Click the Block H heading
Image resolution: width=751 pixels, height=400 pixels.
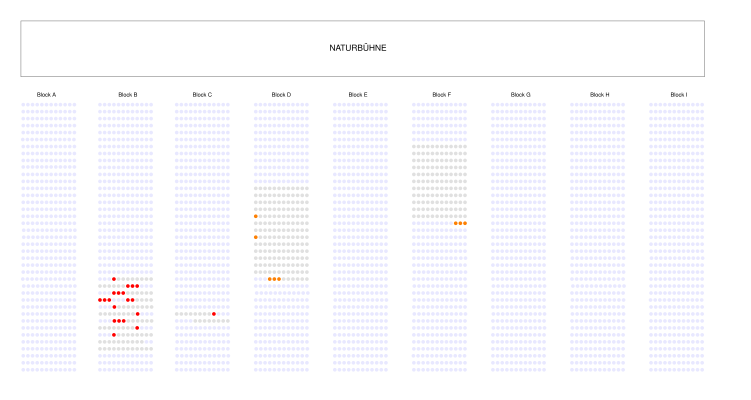(x=599, y=95)
